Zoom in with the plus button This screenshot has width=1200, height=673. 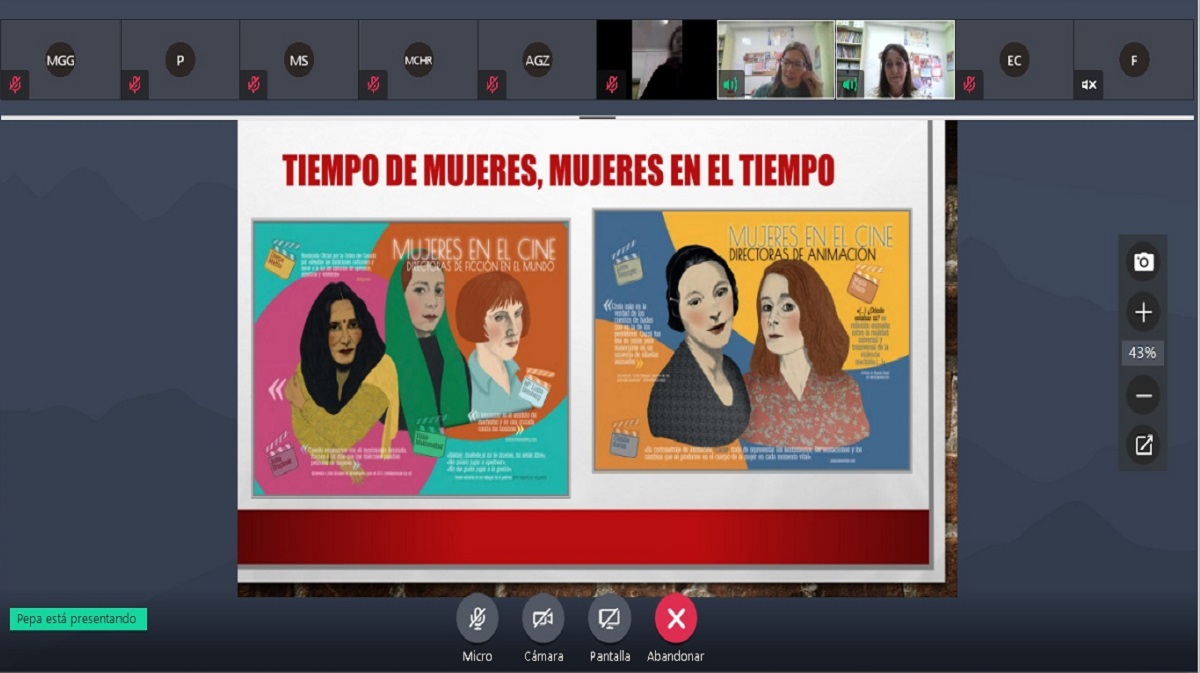click(x=1143, y=312)
